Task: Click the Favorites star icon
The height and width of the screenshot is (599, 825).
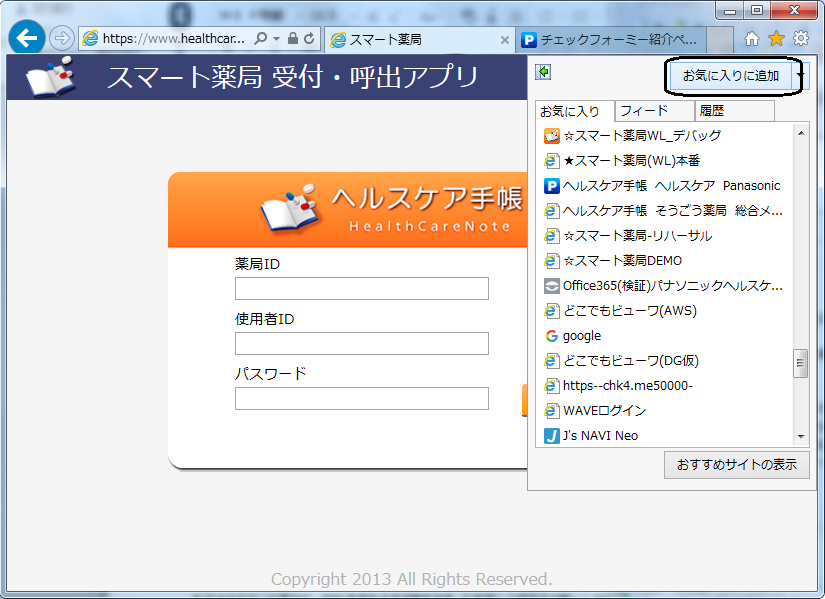Action: coord(777,38)
